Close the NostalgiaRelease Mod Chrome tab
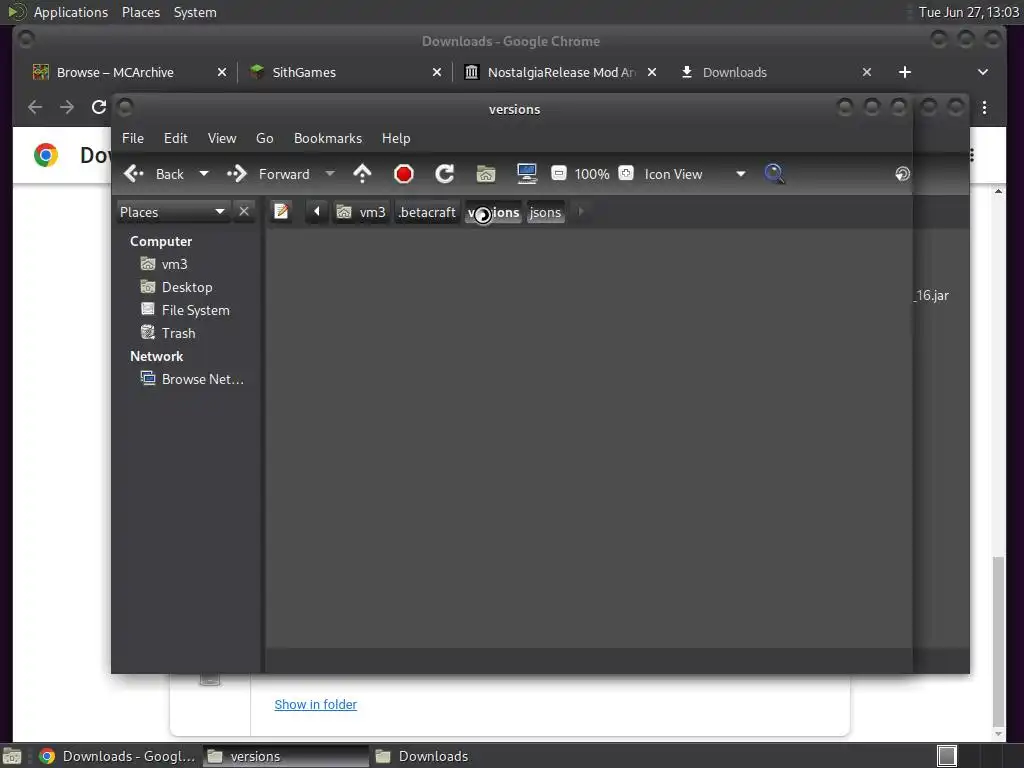Screen dimensions: 1024x768 652,72
